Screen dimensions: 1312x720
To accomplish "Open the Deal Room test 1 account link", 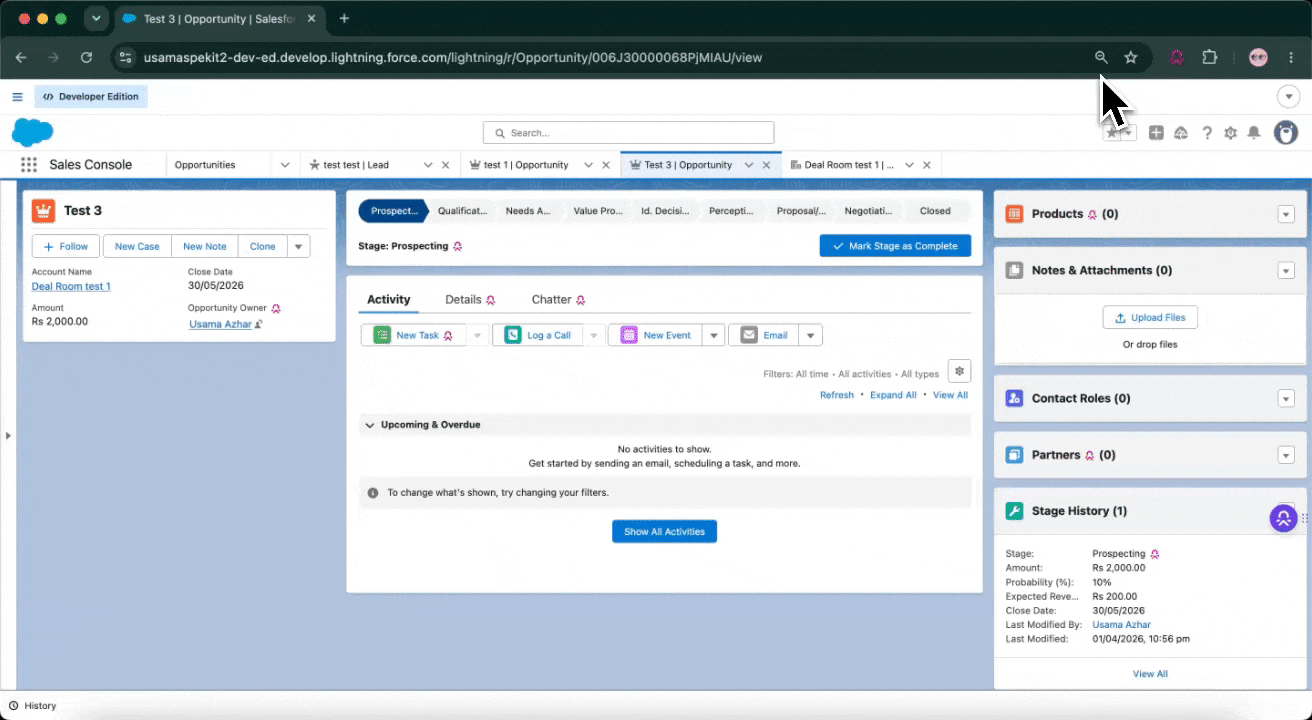I will click(71, 287).
